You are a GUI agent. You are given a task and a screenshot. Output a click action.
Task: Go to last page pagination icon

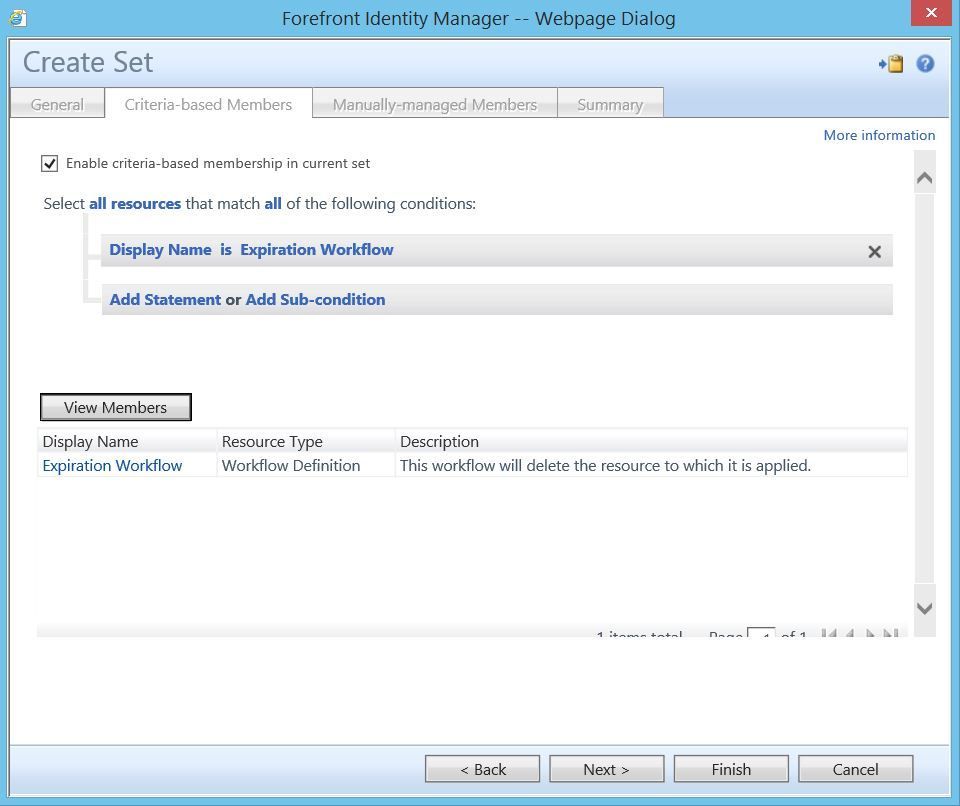891,633
